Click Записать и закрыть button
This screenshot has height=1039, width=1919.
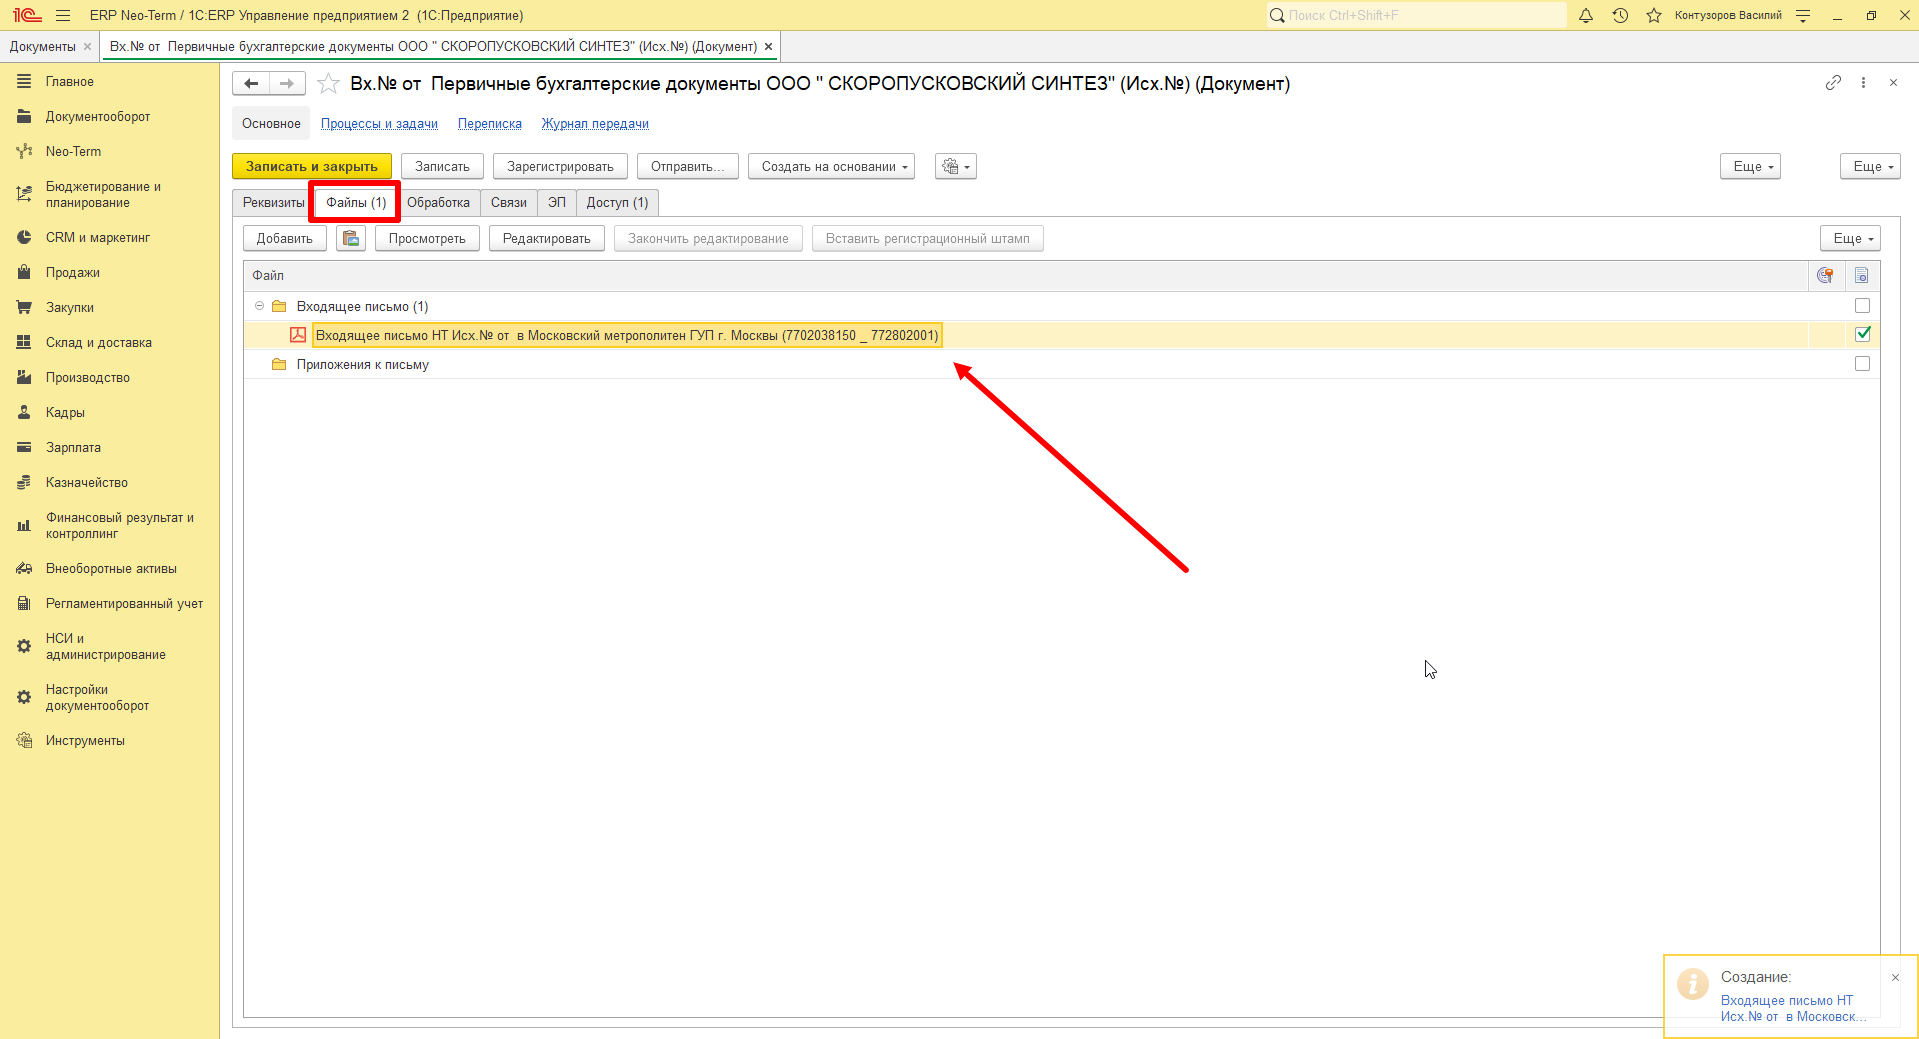click(x=312, y=166)
